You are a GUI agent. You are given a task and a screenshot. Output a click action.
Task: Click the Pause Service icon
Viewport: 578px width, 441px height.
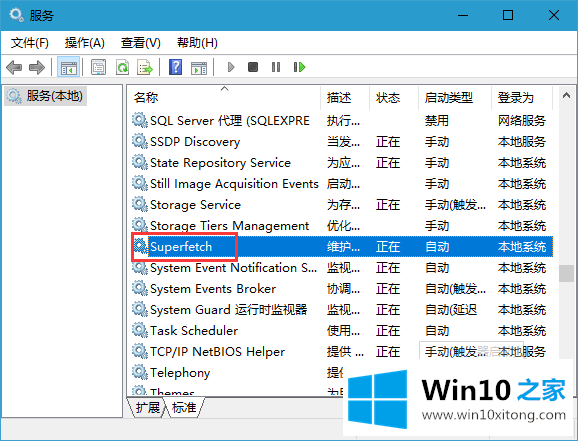pos(276,67)
